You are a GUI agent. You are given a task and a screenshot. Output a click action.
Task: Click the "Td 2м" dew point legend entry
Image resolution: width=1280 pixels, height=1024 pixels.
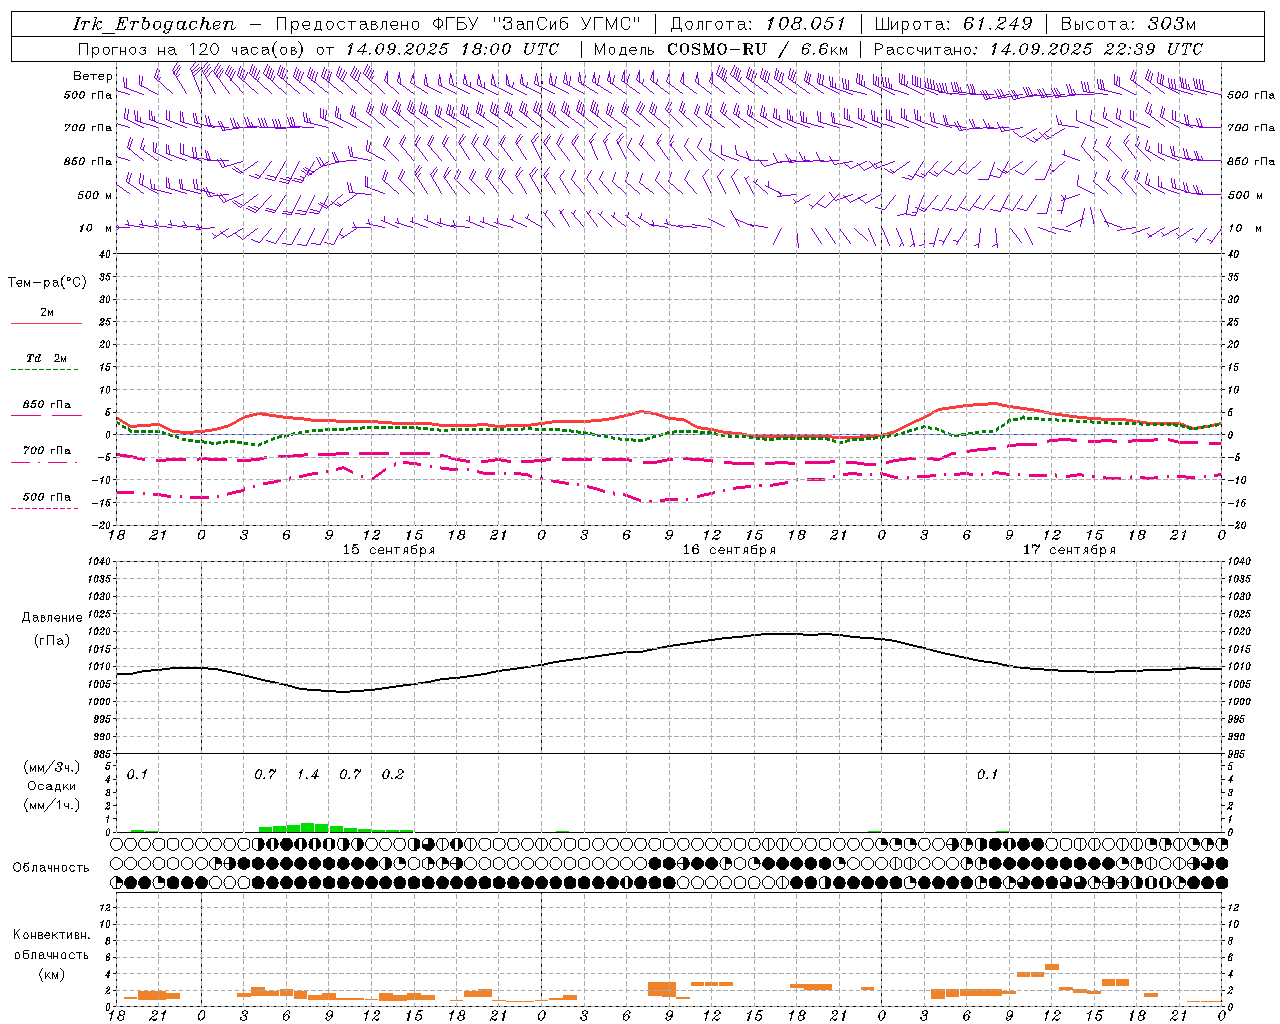tap(47, 358)
